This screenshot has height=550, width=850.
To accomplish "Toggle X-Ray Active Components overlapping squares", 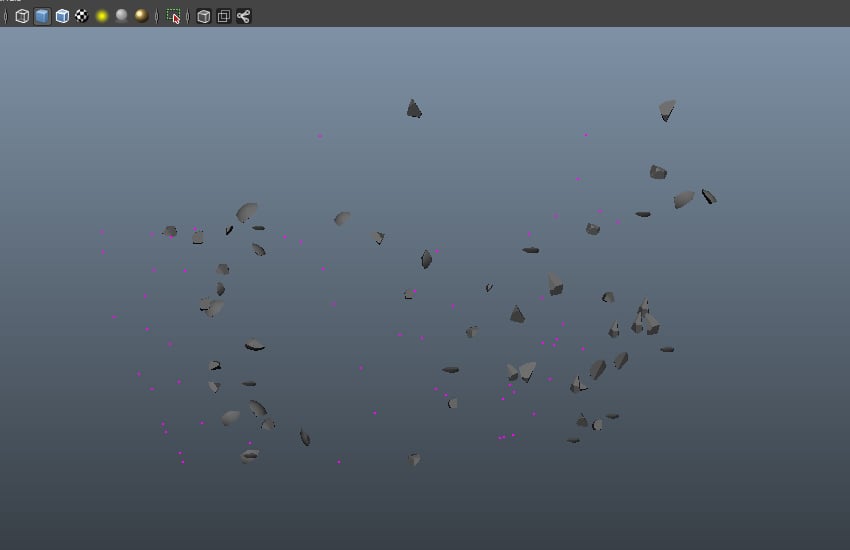I will pos(223,16).
